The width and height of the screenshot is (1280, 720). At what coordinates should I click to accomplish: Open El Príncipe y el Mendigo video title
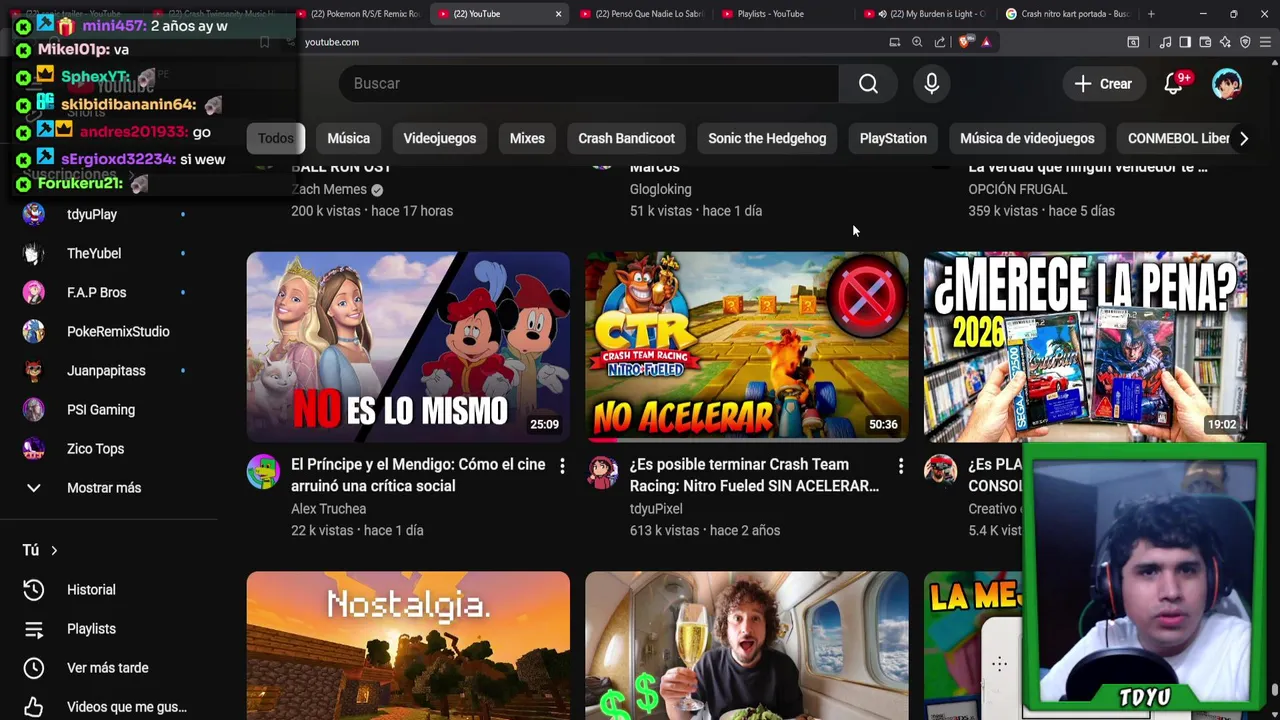point(418,475)
